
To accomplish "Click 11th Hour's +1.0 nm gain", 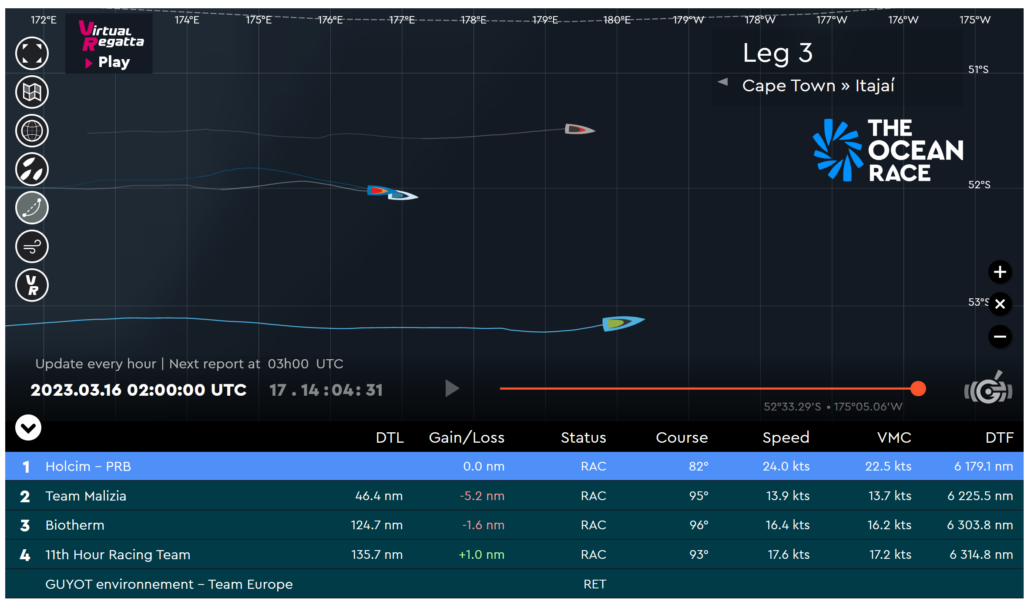I will pos(481,555).
